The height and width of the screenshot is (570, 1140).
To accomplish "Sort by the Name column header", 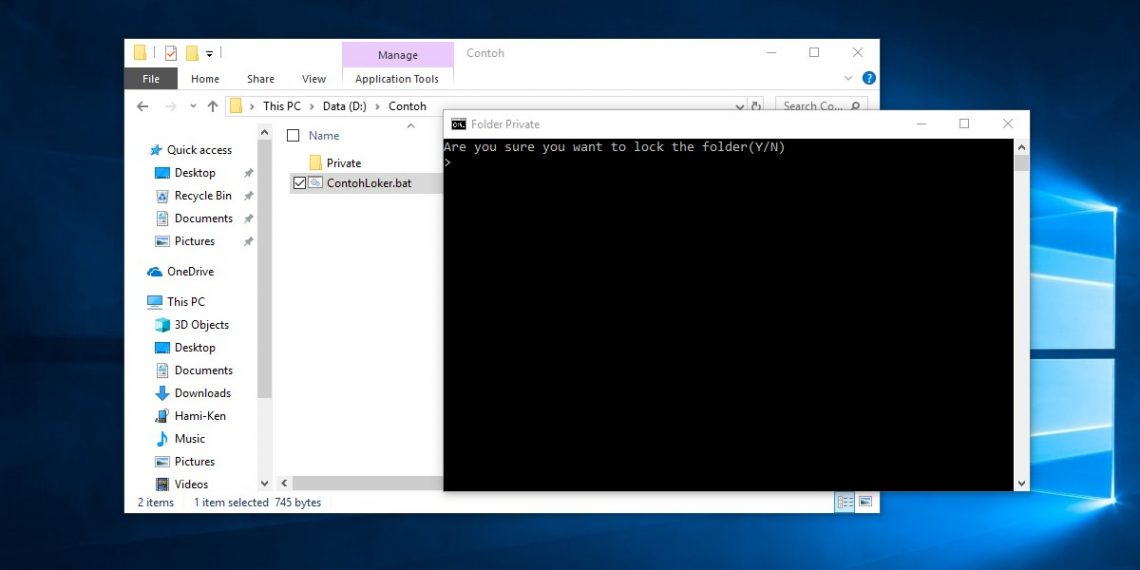I will point(324,135).
